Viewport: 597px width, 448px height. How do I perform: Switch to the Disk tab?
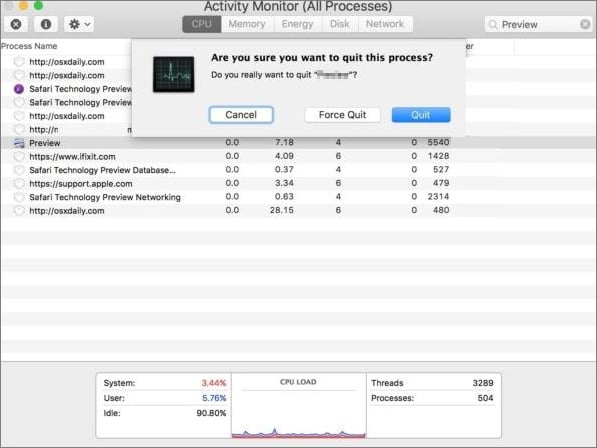coord(340,24)
